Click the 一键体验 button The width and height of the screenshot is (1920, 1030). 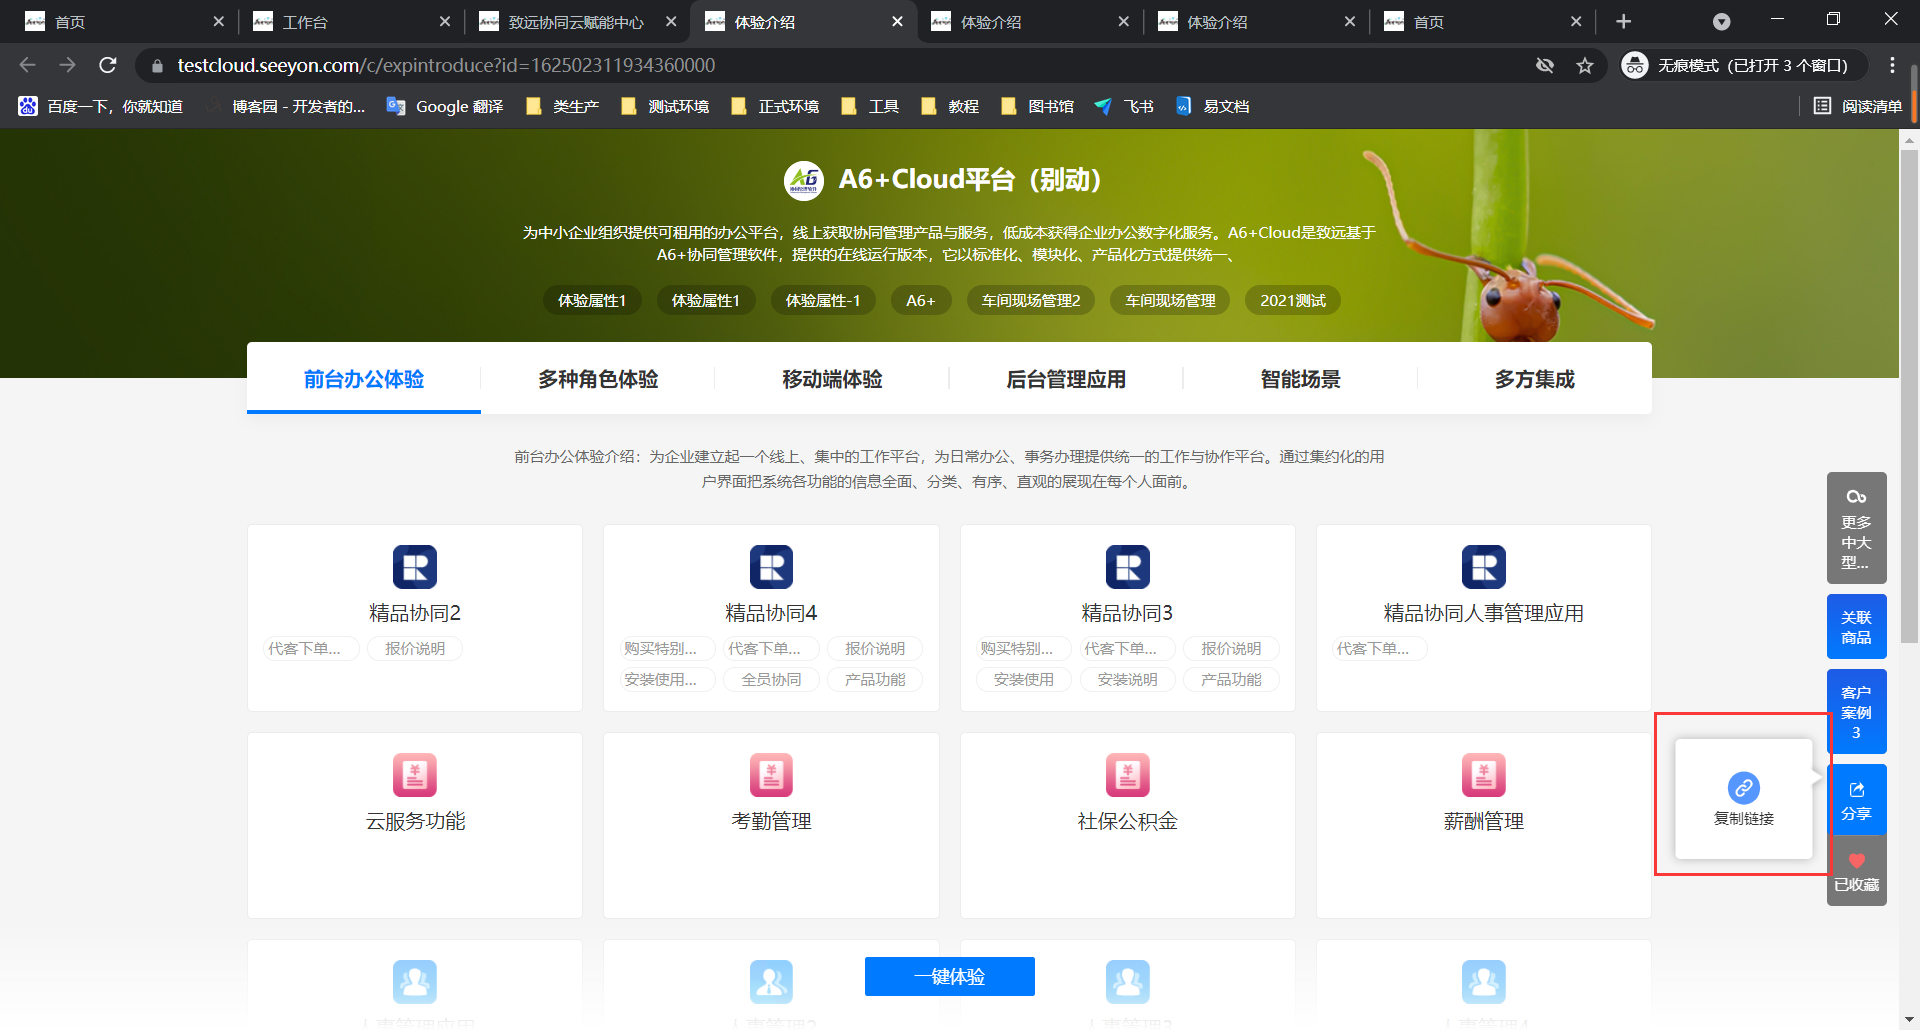point(950,976)
